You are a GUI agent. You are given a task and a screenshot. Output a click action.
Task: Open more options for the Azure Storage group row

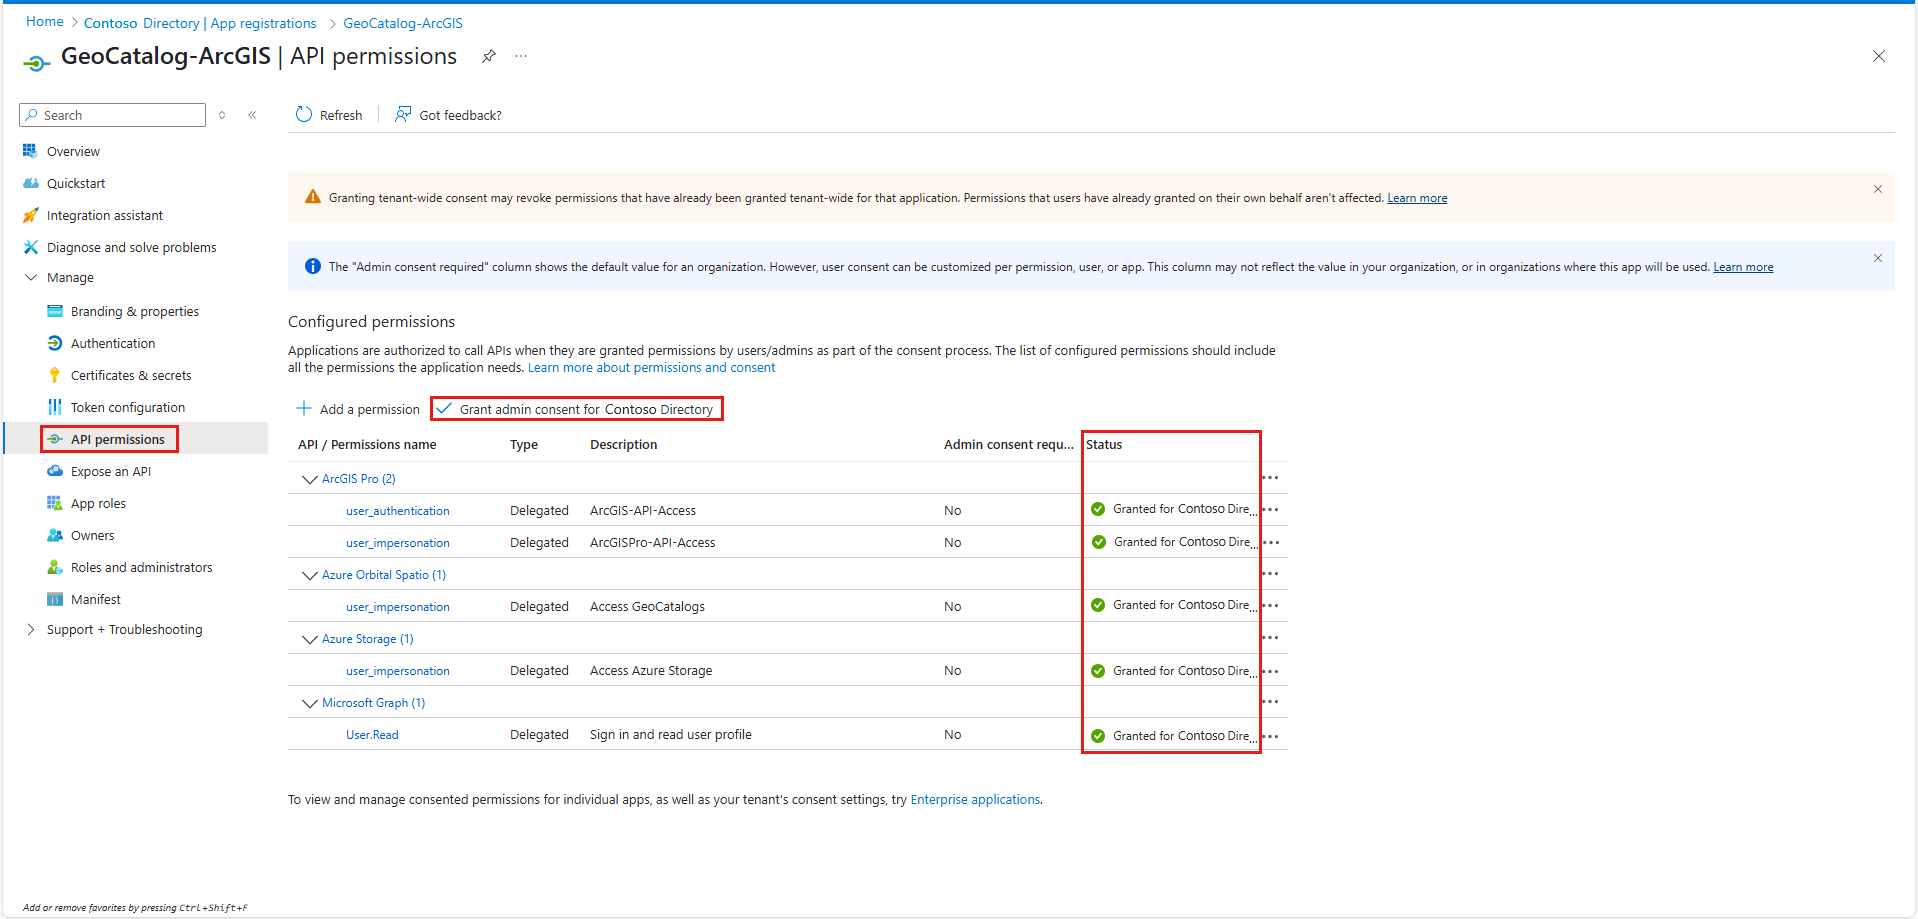coord(1270,638)
